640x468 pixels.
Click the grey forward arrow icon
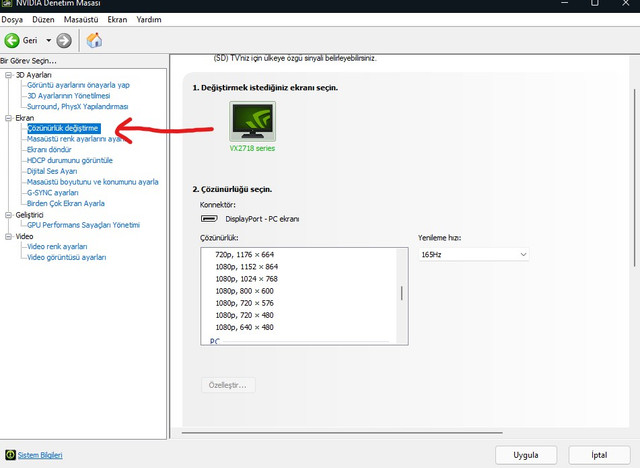[64, 40]
